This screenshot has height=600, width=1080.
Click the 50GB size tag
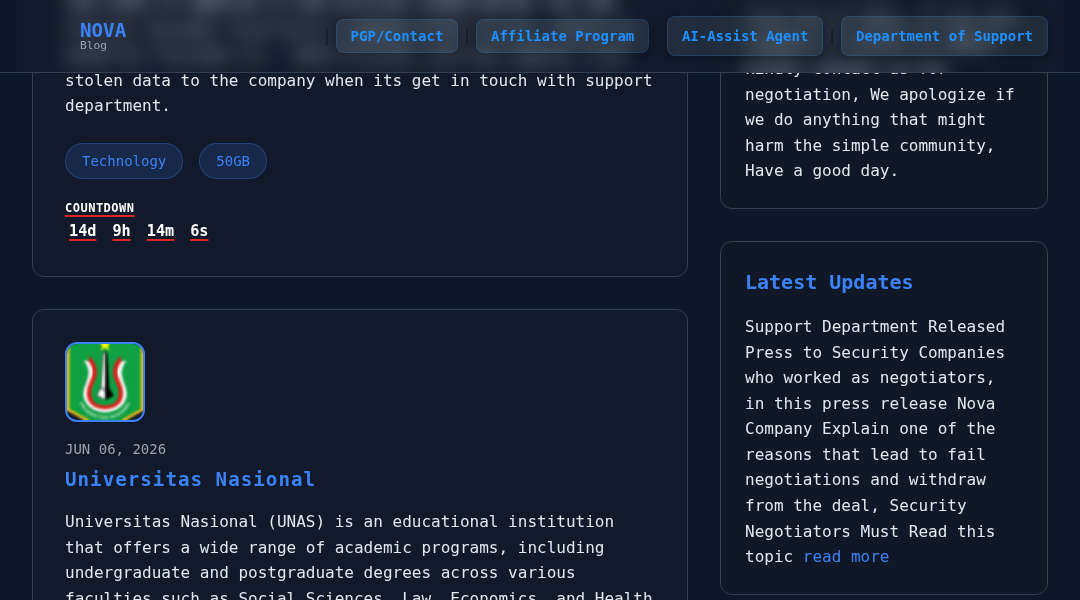click(233, 161)
